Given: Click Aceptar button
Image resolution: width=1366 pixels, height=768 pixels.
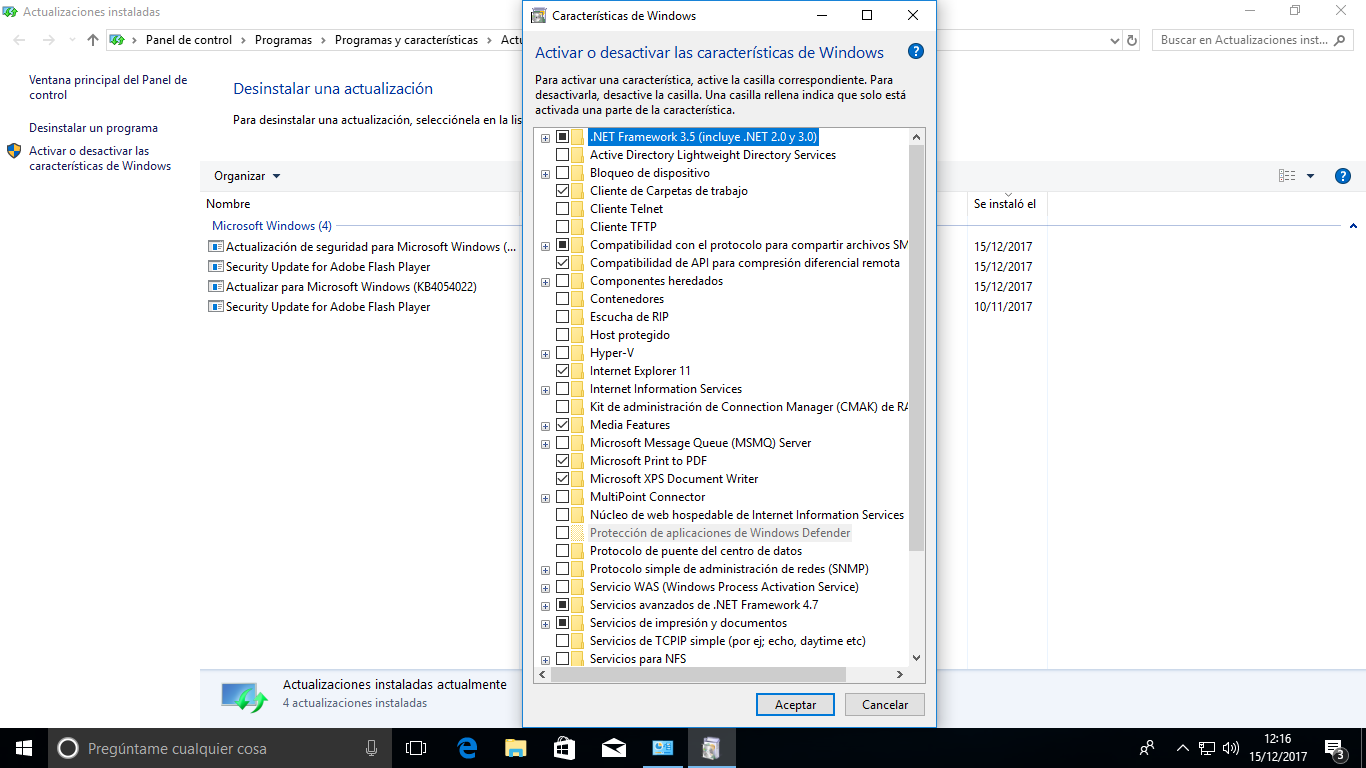Looking at the screenshot, I should [x=795, y=705].
